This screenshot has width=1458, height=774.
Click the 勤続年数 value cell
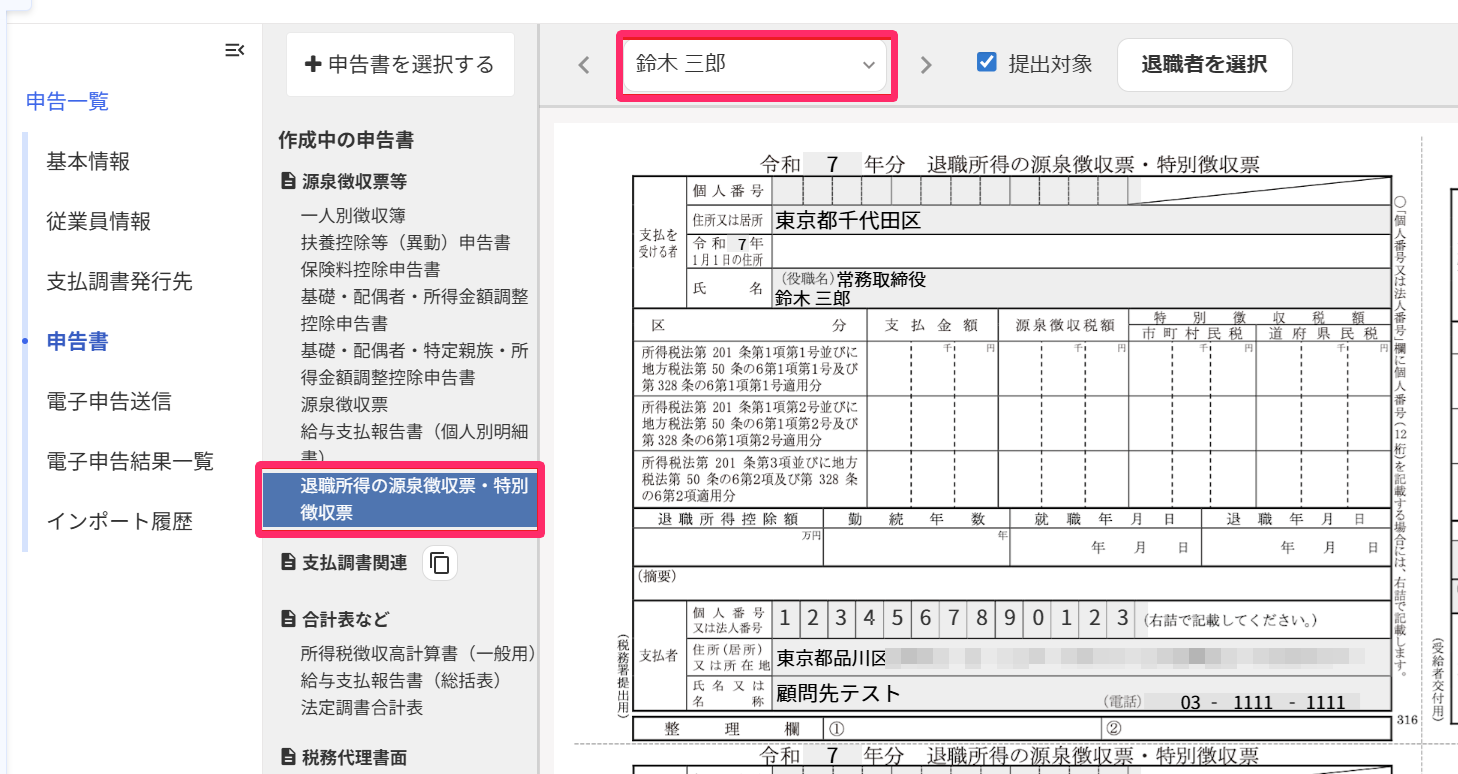coord(916,547)
